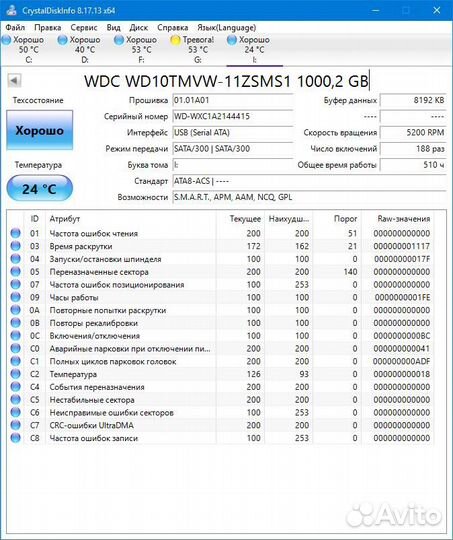Click status orb for attribute 03 row

point(16,246)
